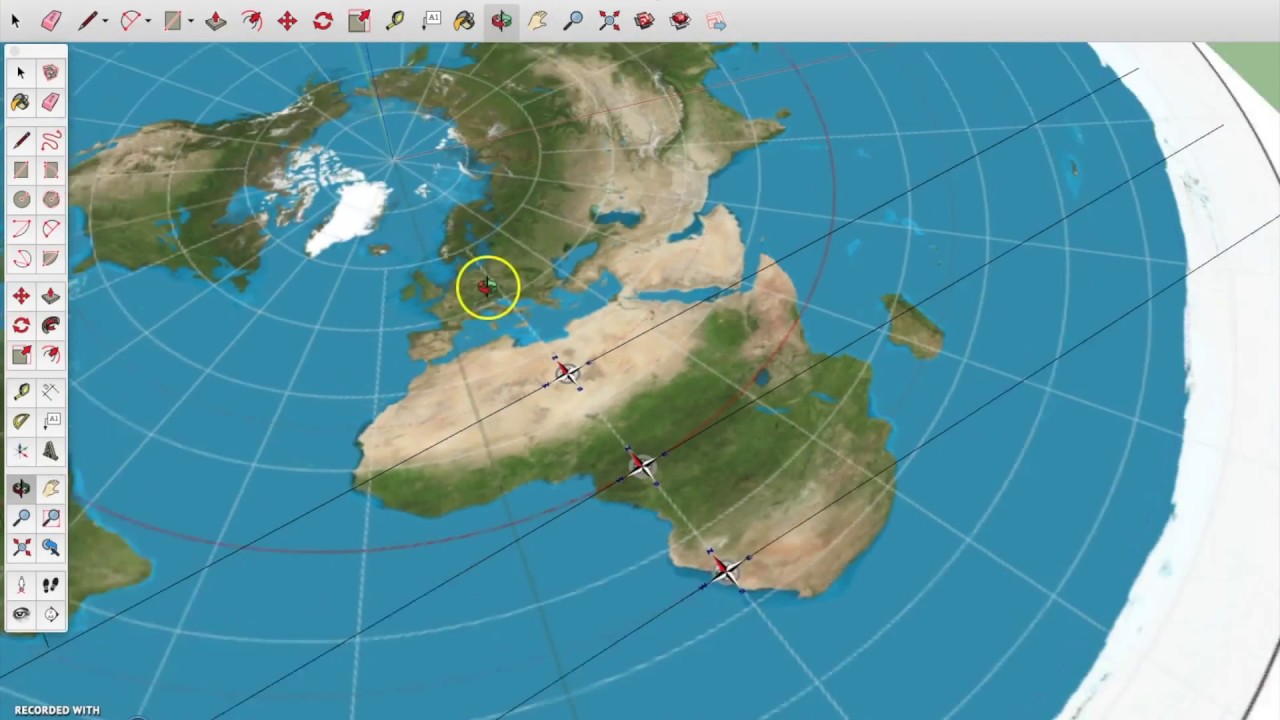Pick the Tape Measure tool in top toolbar
This screenshot has width=1280, height=720.
point(395,20)
